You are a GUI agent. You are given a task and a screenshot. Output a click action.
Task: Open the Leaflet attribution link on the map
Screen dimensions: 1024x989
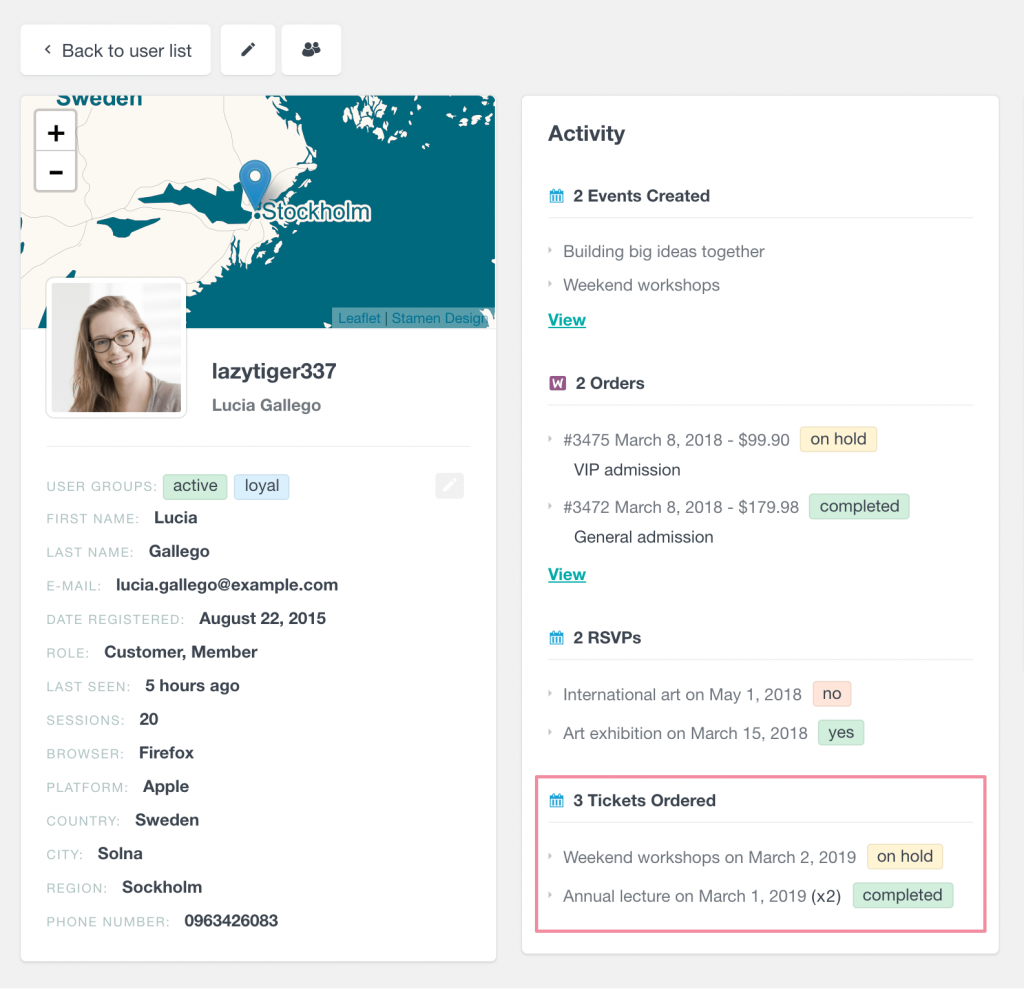pos(358,318)
